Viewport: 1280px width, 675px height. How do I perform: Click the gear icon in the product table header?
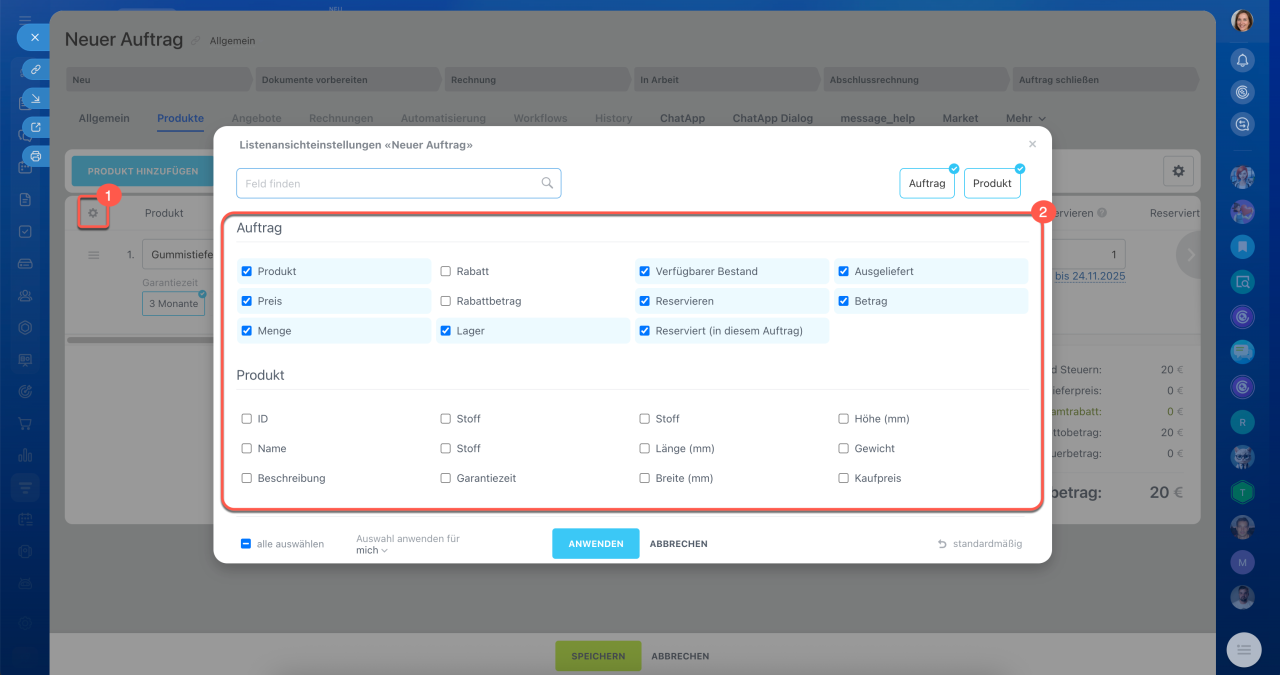pos(93,213)
